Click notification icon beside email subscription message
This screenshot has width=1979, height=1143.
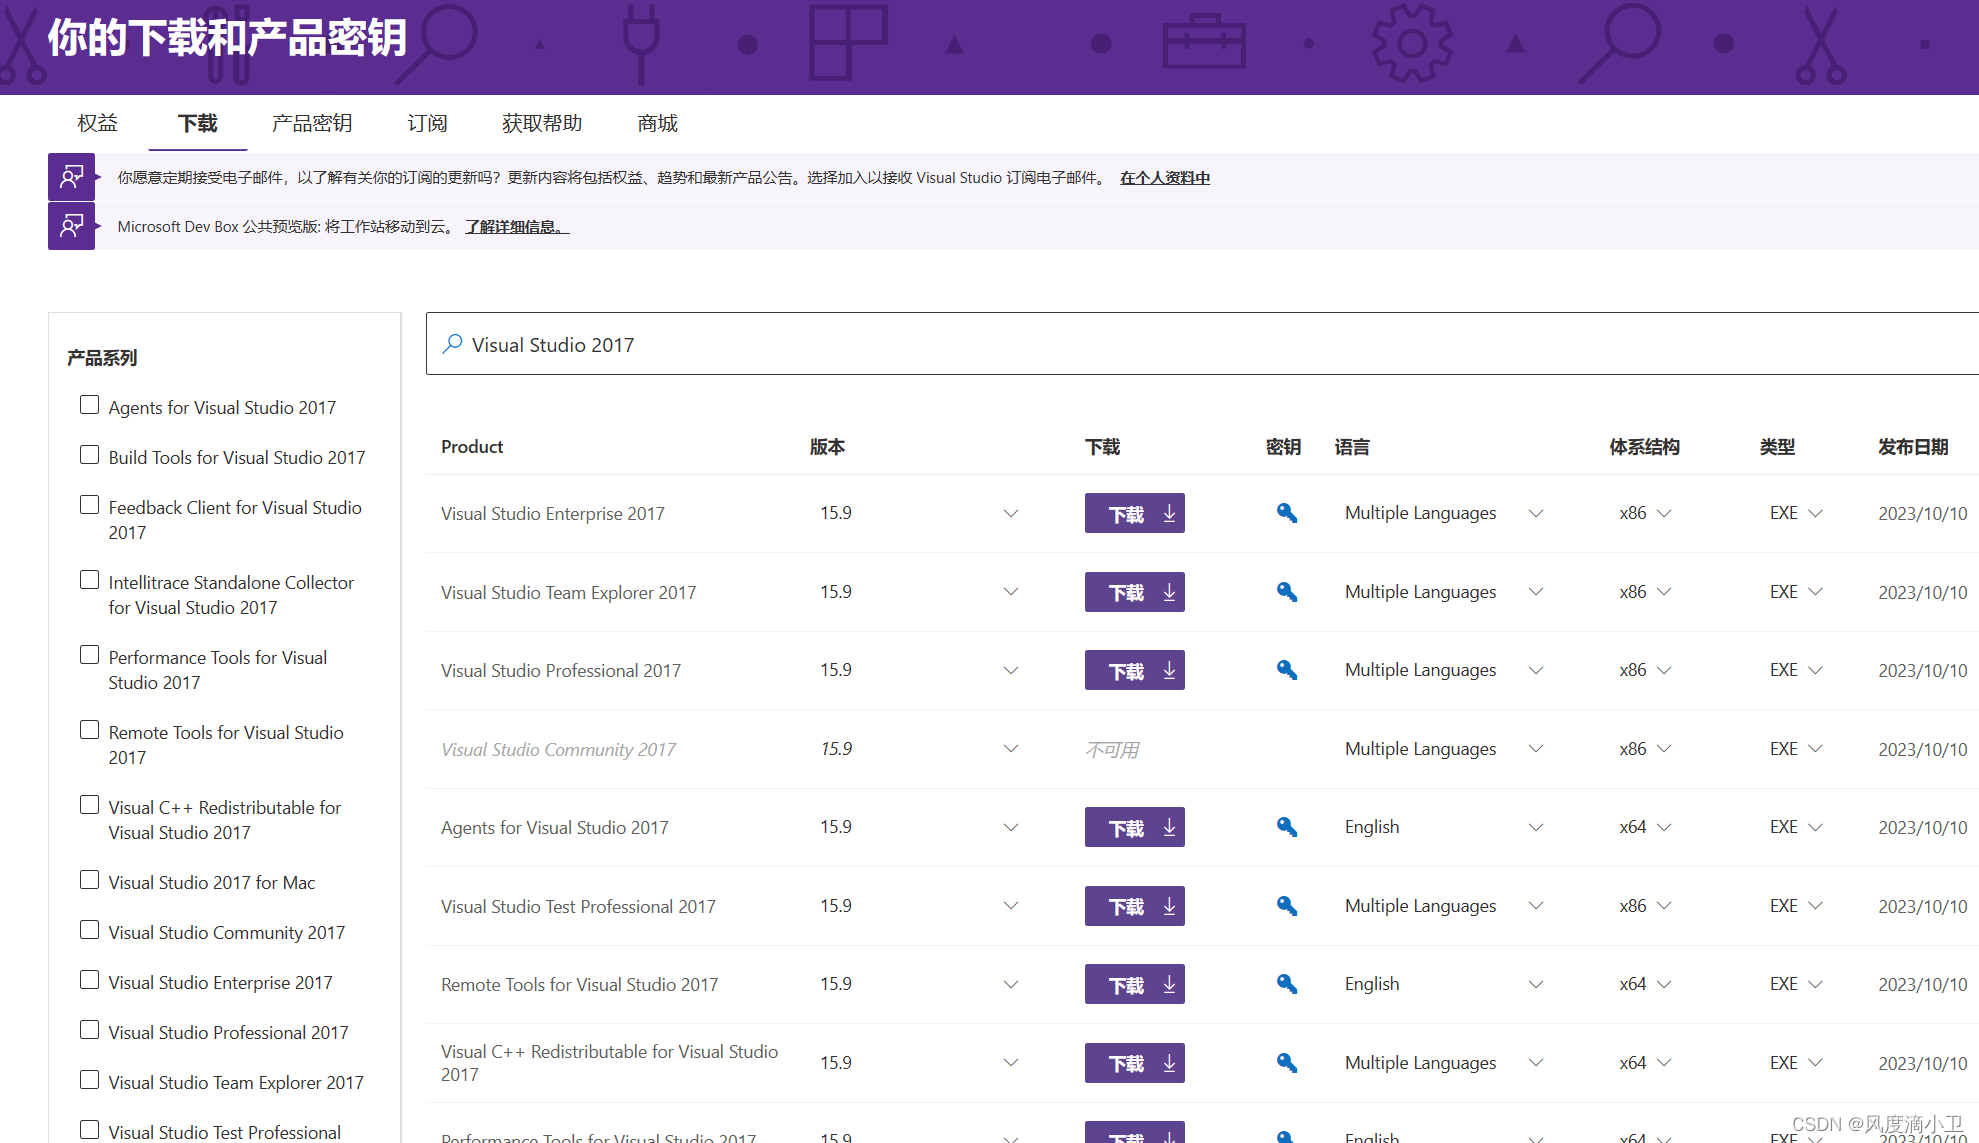click(71, 177)
